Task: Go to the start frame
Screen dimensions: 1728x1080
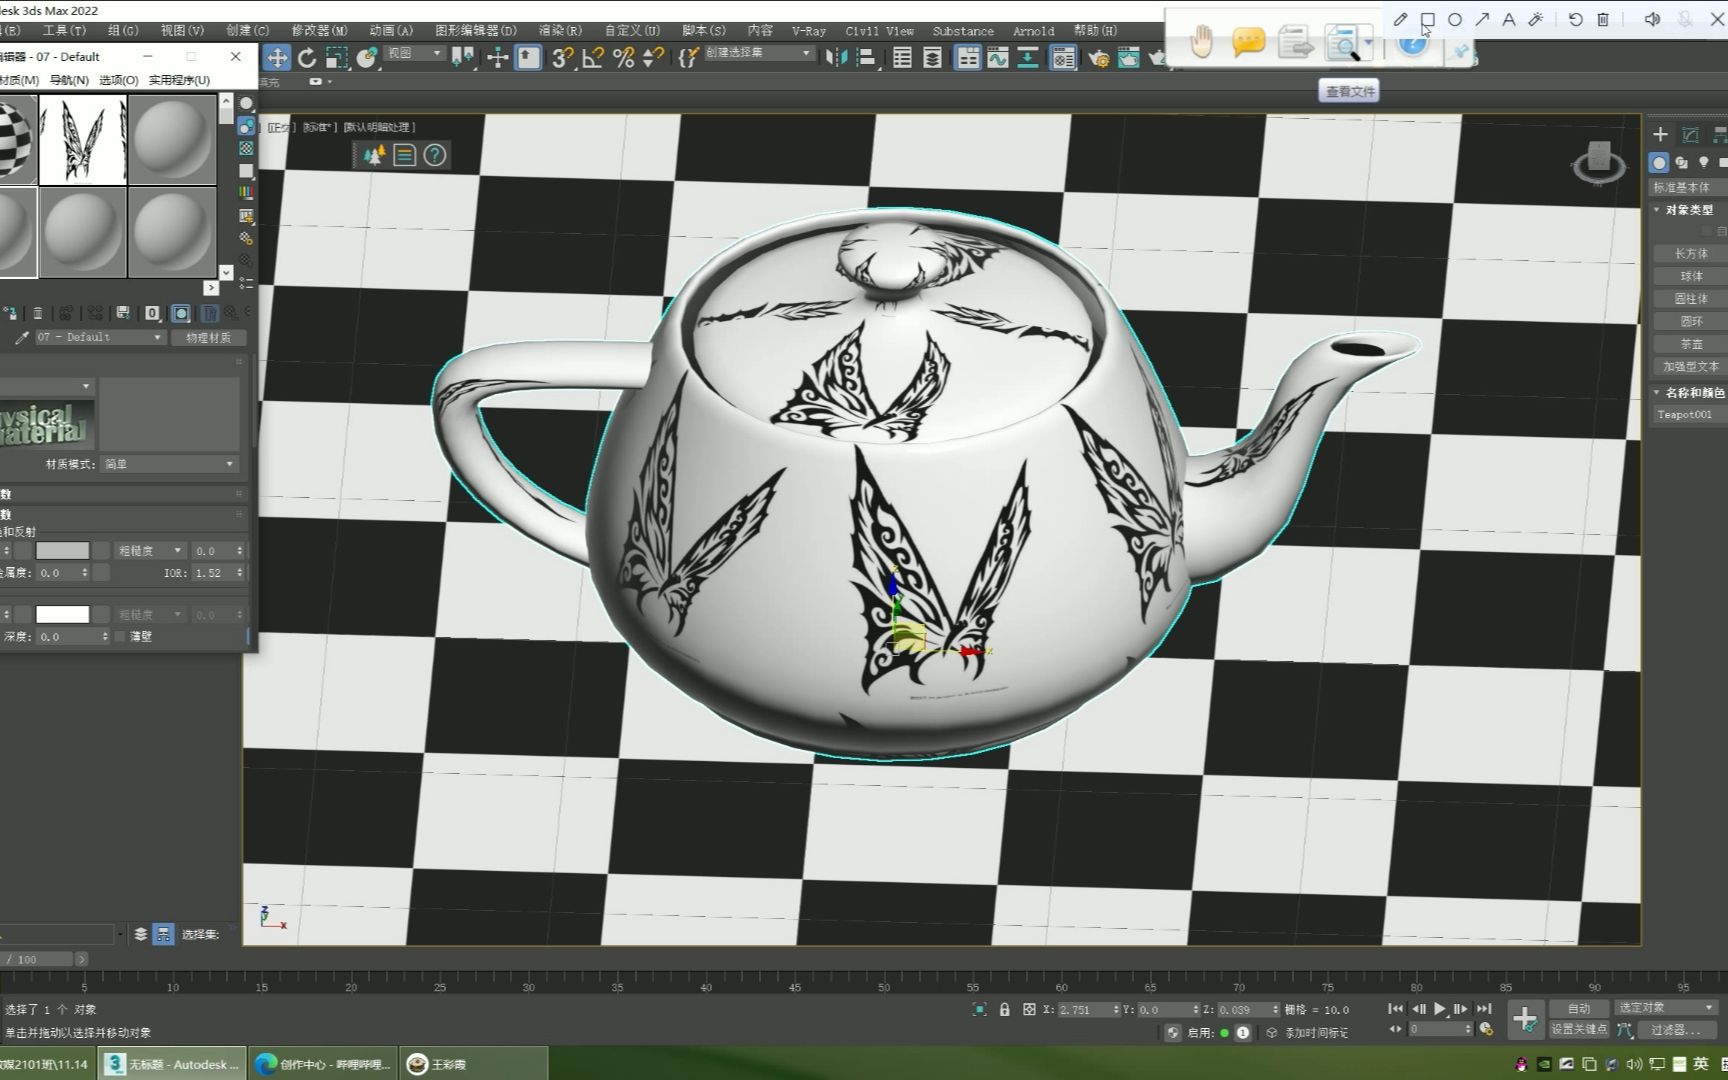Action: coord(1396,1009)
